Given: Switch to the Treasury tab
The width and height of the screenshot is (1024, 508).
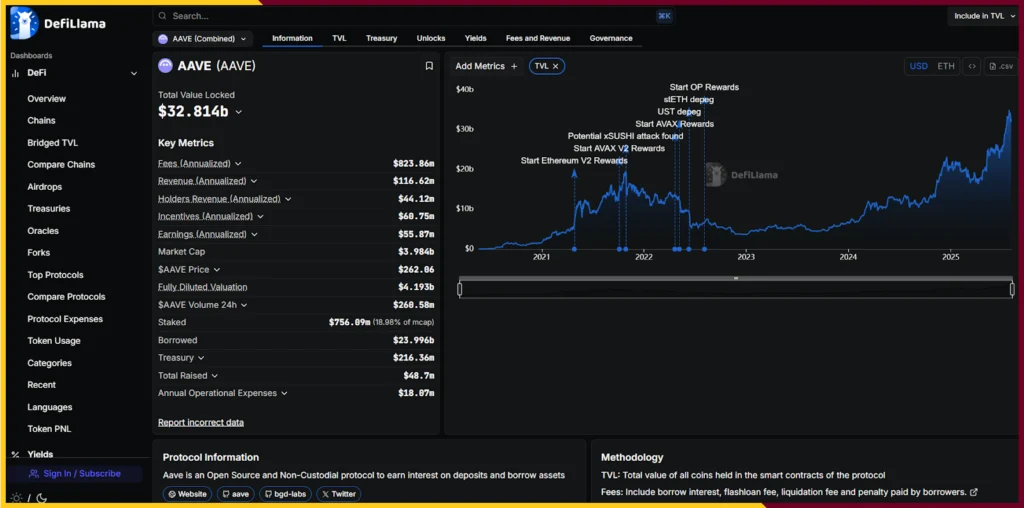Looking at the screenshot, I should coord(381,39).
